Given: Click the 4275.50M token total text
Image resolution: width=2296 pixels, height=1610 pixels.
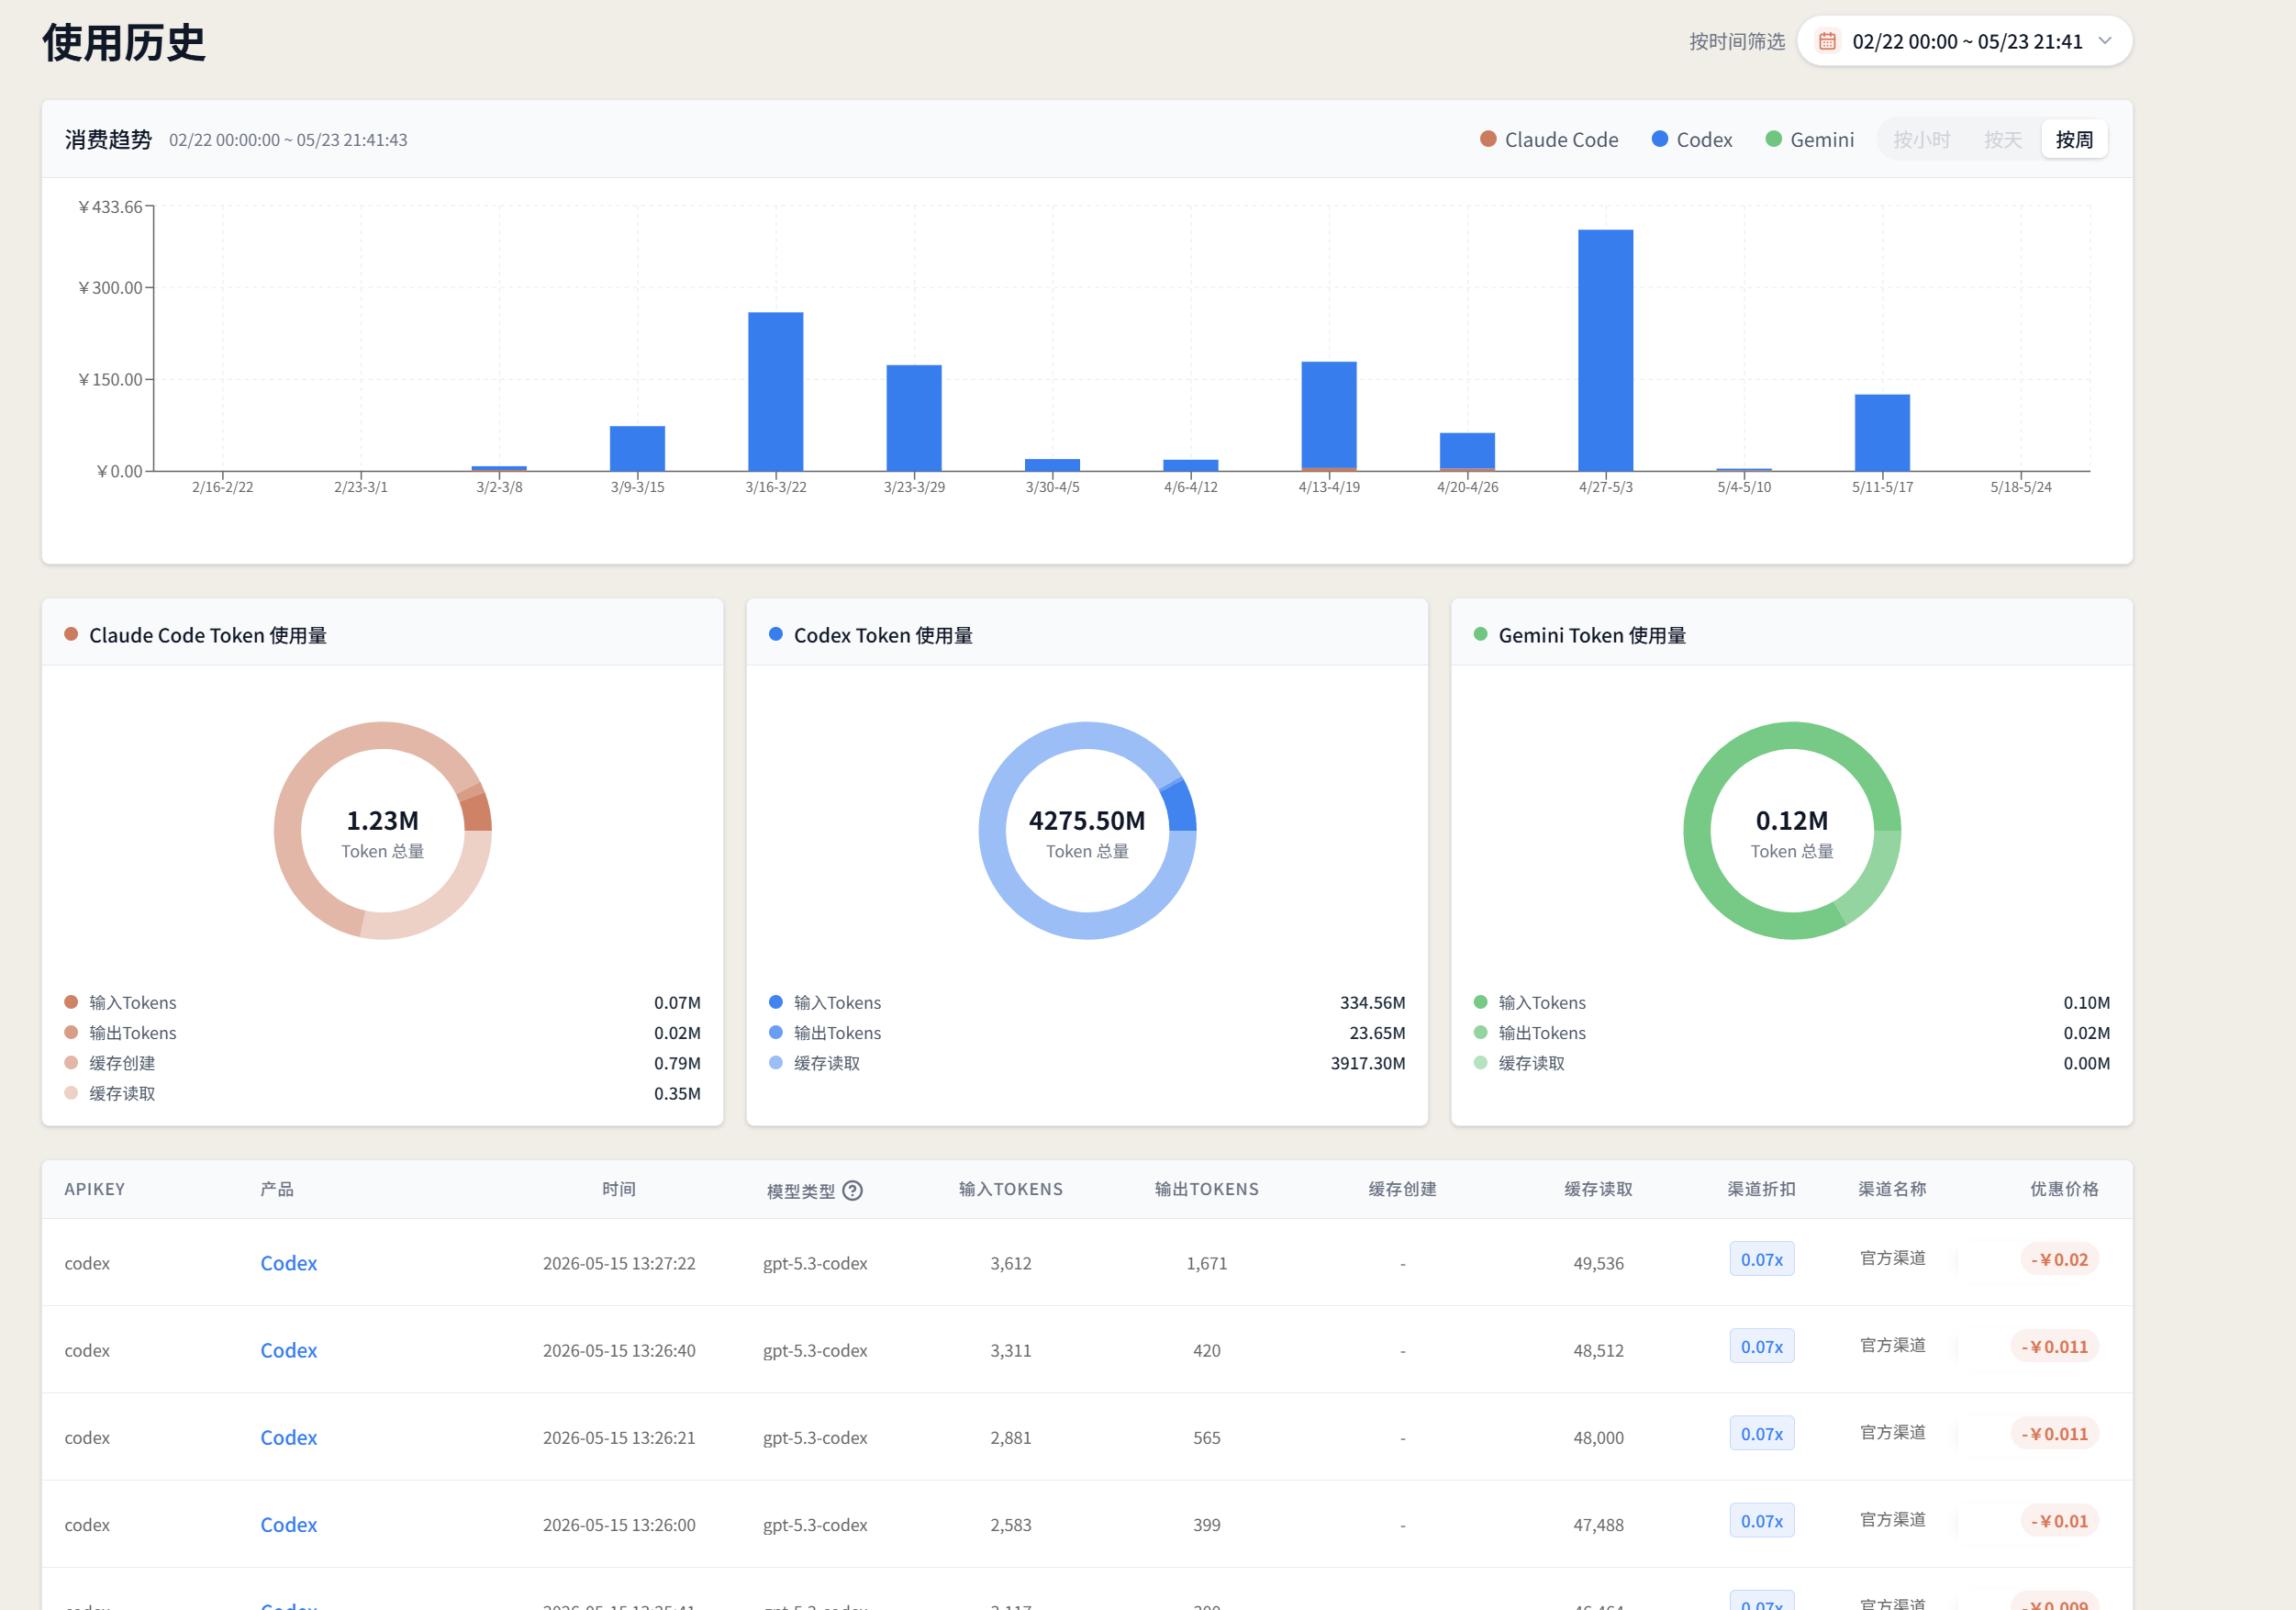Looking at the screenshot, I should 1087,821.
